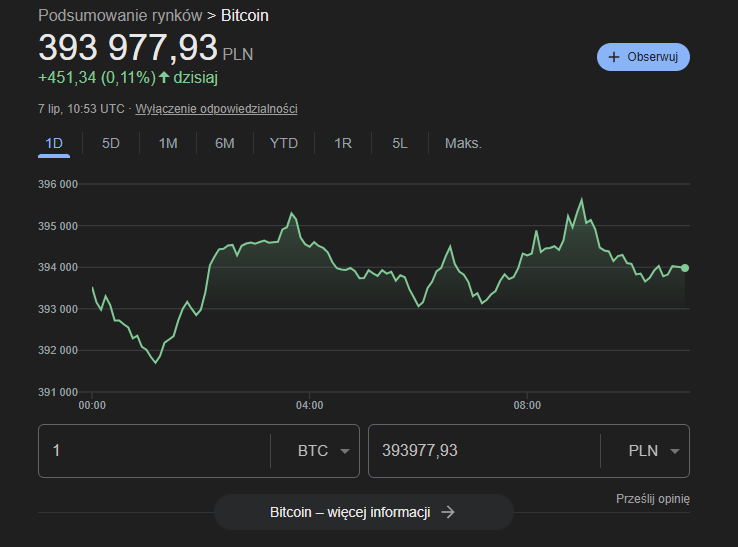Image resolution: width=738 pixels, height=547 pixels.
Task: Click the 391 000 price axis label
Action: coord(58,392)
